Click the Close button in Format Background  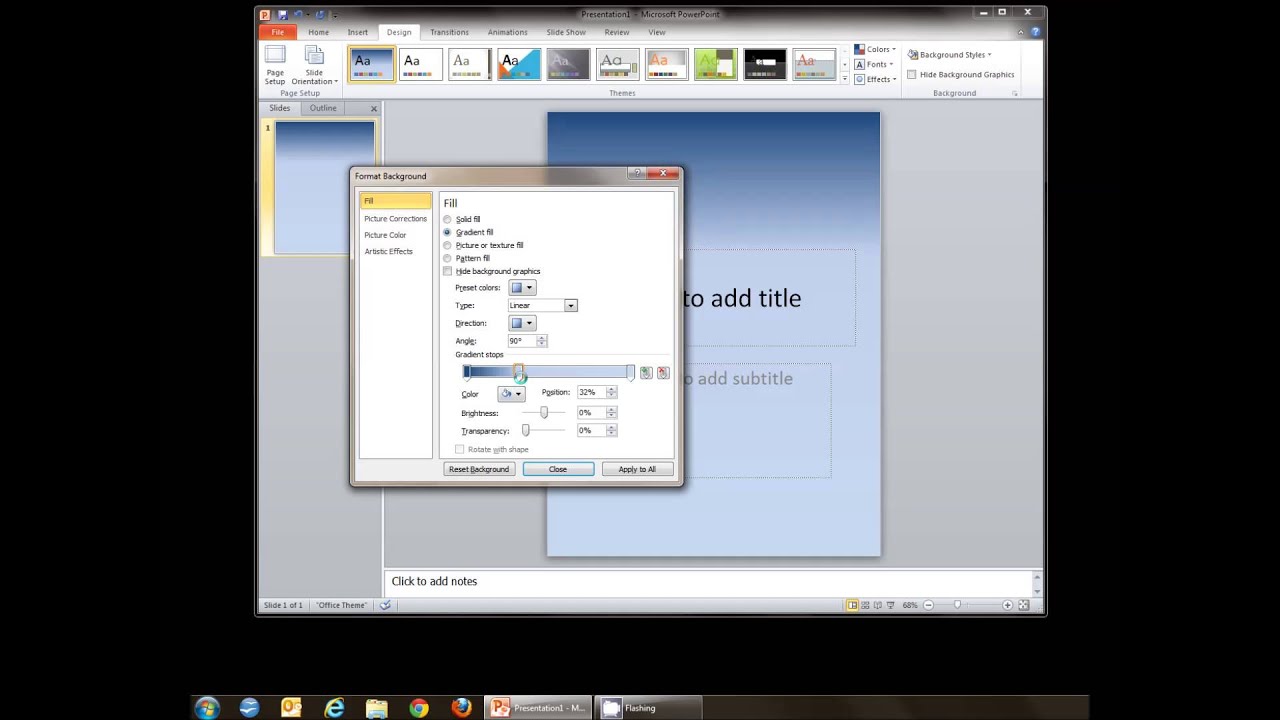point(558,469)
